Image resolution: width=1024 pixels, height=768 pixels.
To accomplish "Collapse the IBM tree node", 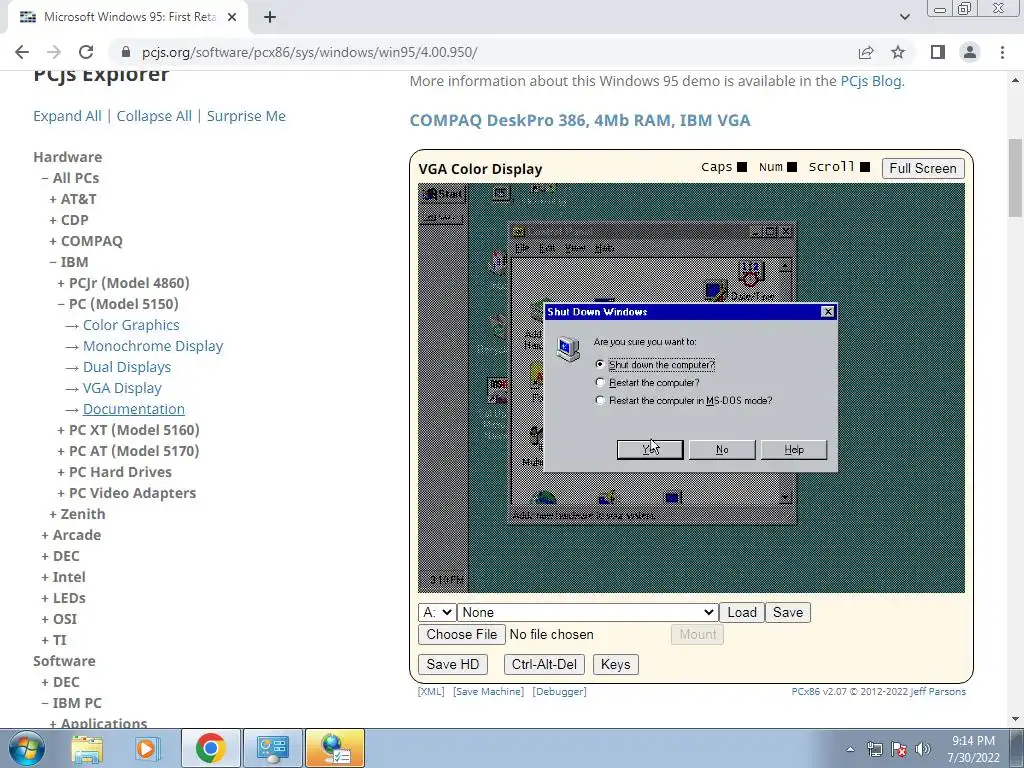I will (x=69, y=262).
